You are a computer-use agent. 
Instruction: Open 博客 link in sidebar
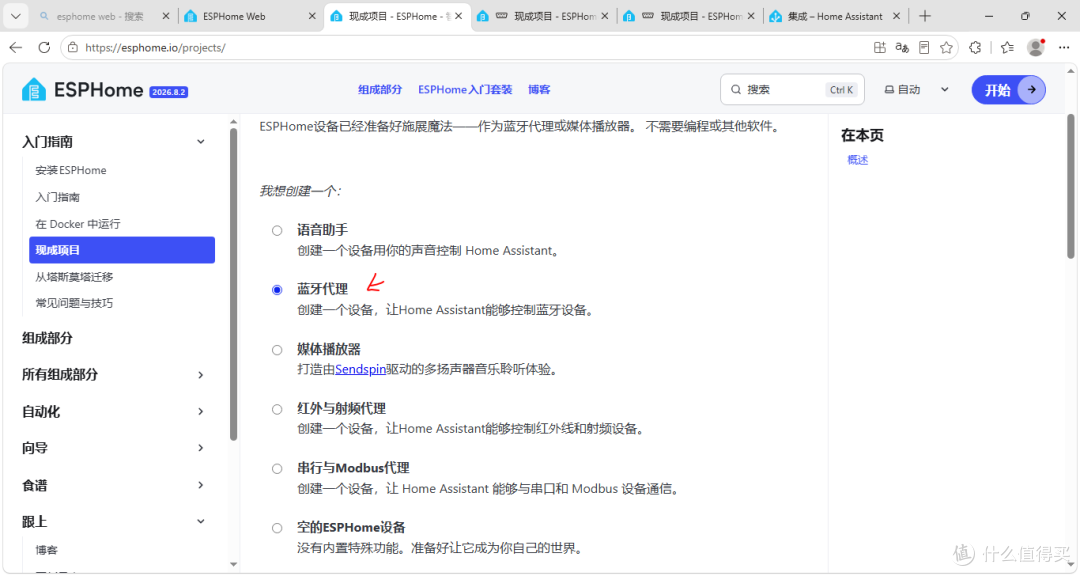[47, 550]
